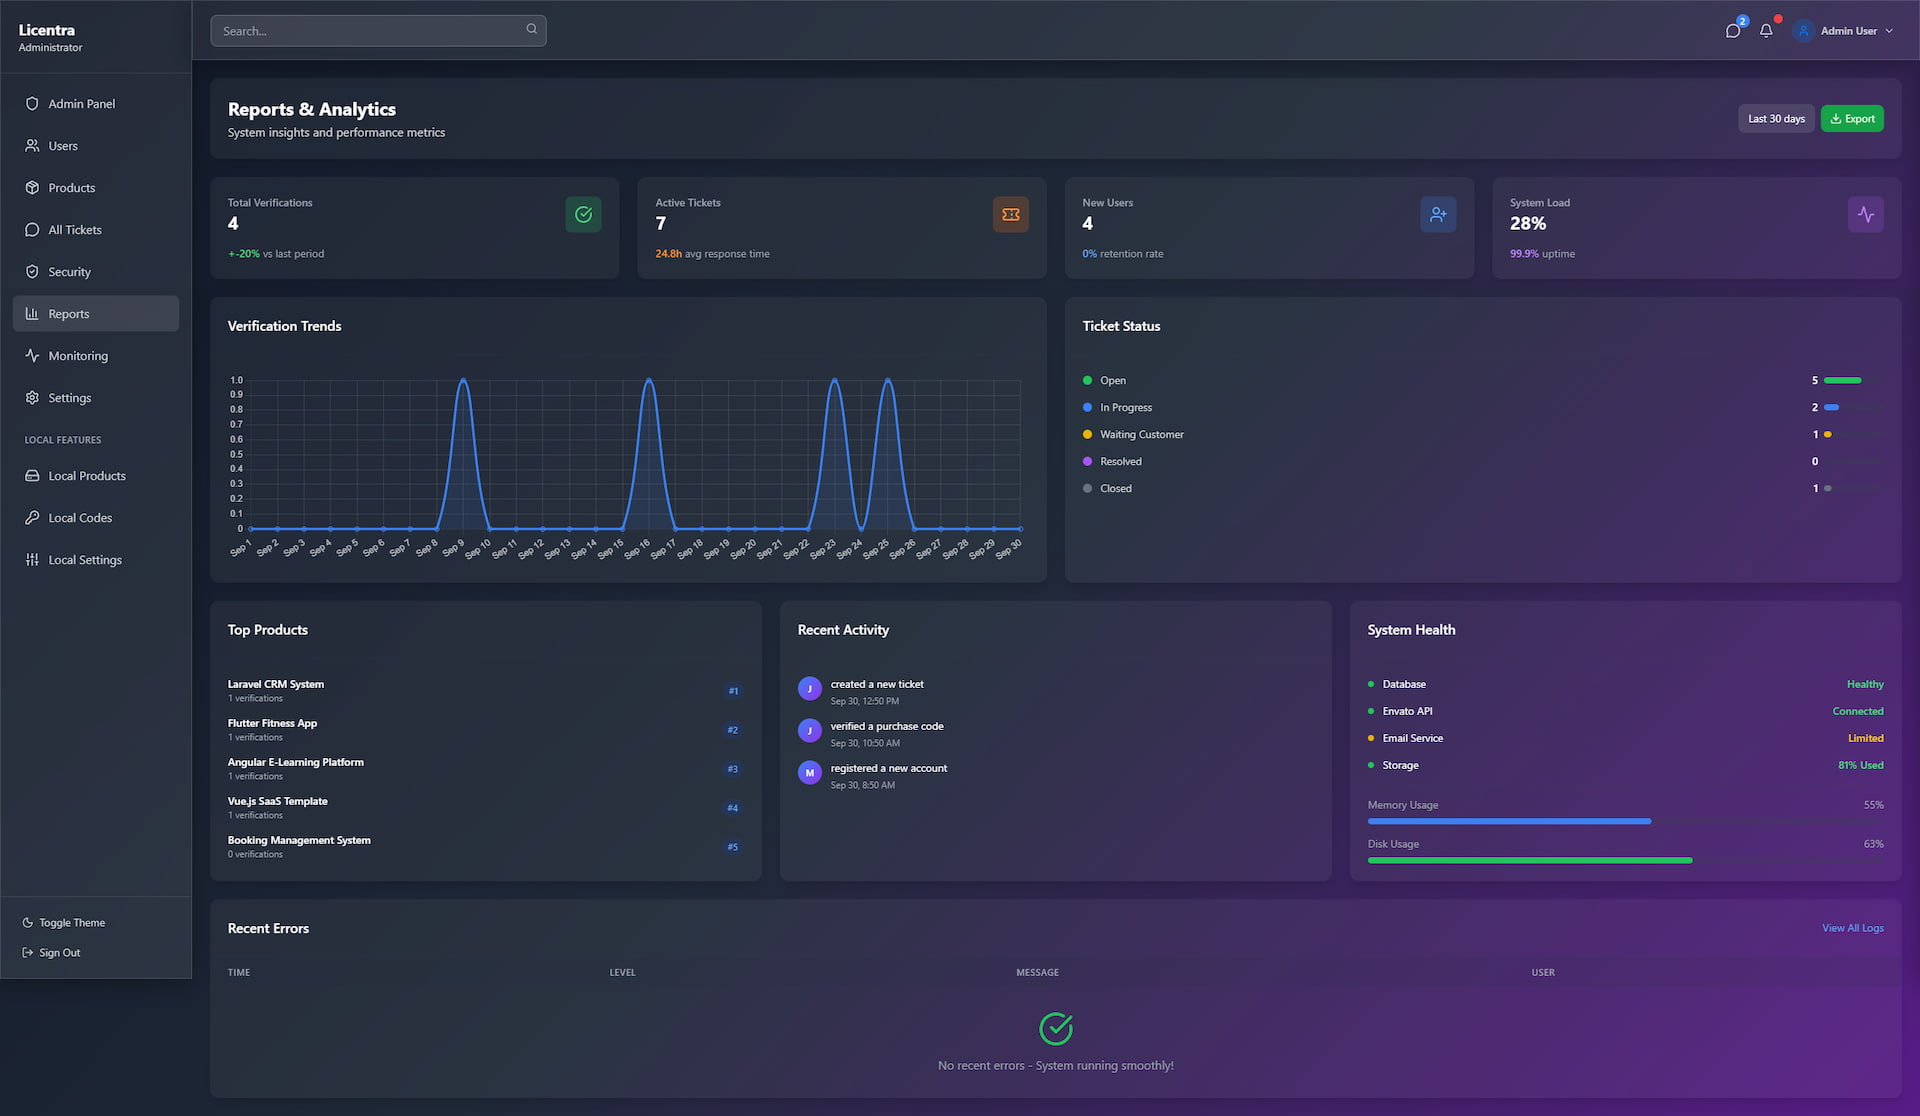Click the New Users person-plus icon
The height and width of the screenshot is (1116, 1920).
click(x=1438, y=214)
